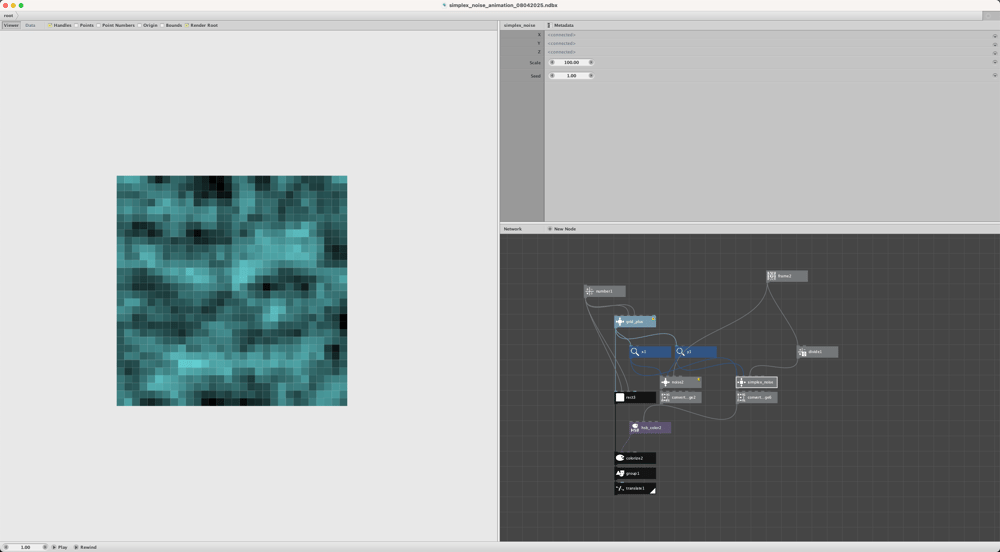Click the rendered noise image in viewer
This screenshot has height=552, width=1000.
click(x=232, y=291)
